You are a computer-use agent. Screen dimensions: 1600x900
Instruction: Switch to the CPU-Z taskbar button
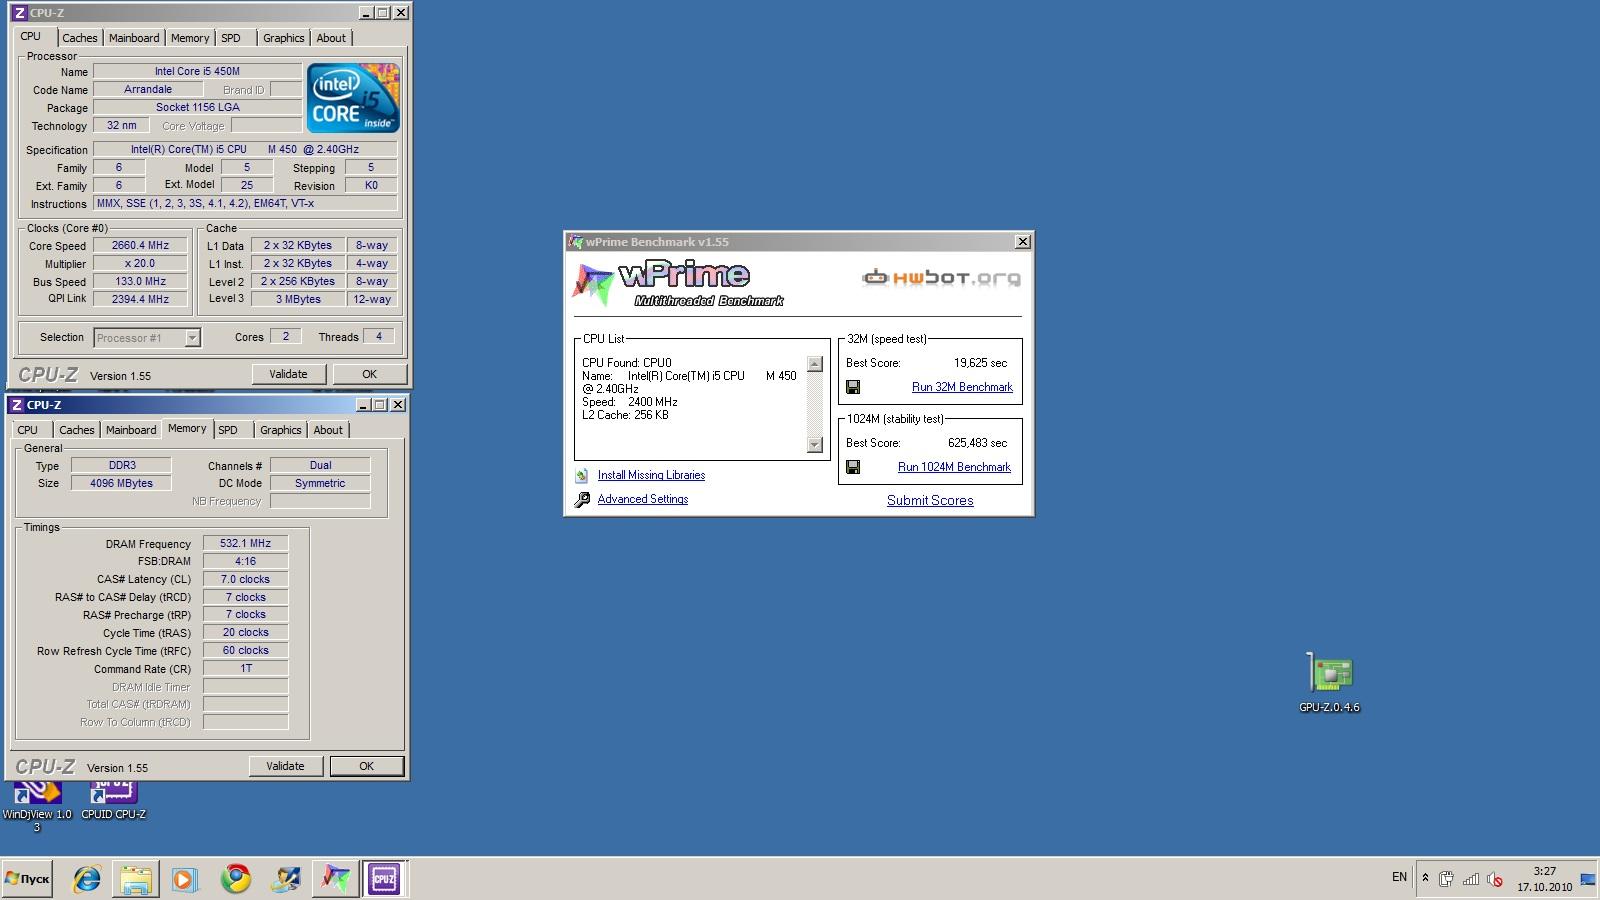pos(384,879)
